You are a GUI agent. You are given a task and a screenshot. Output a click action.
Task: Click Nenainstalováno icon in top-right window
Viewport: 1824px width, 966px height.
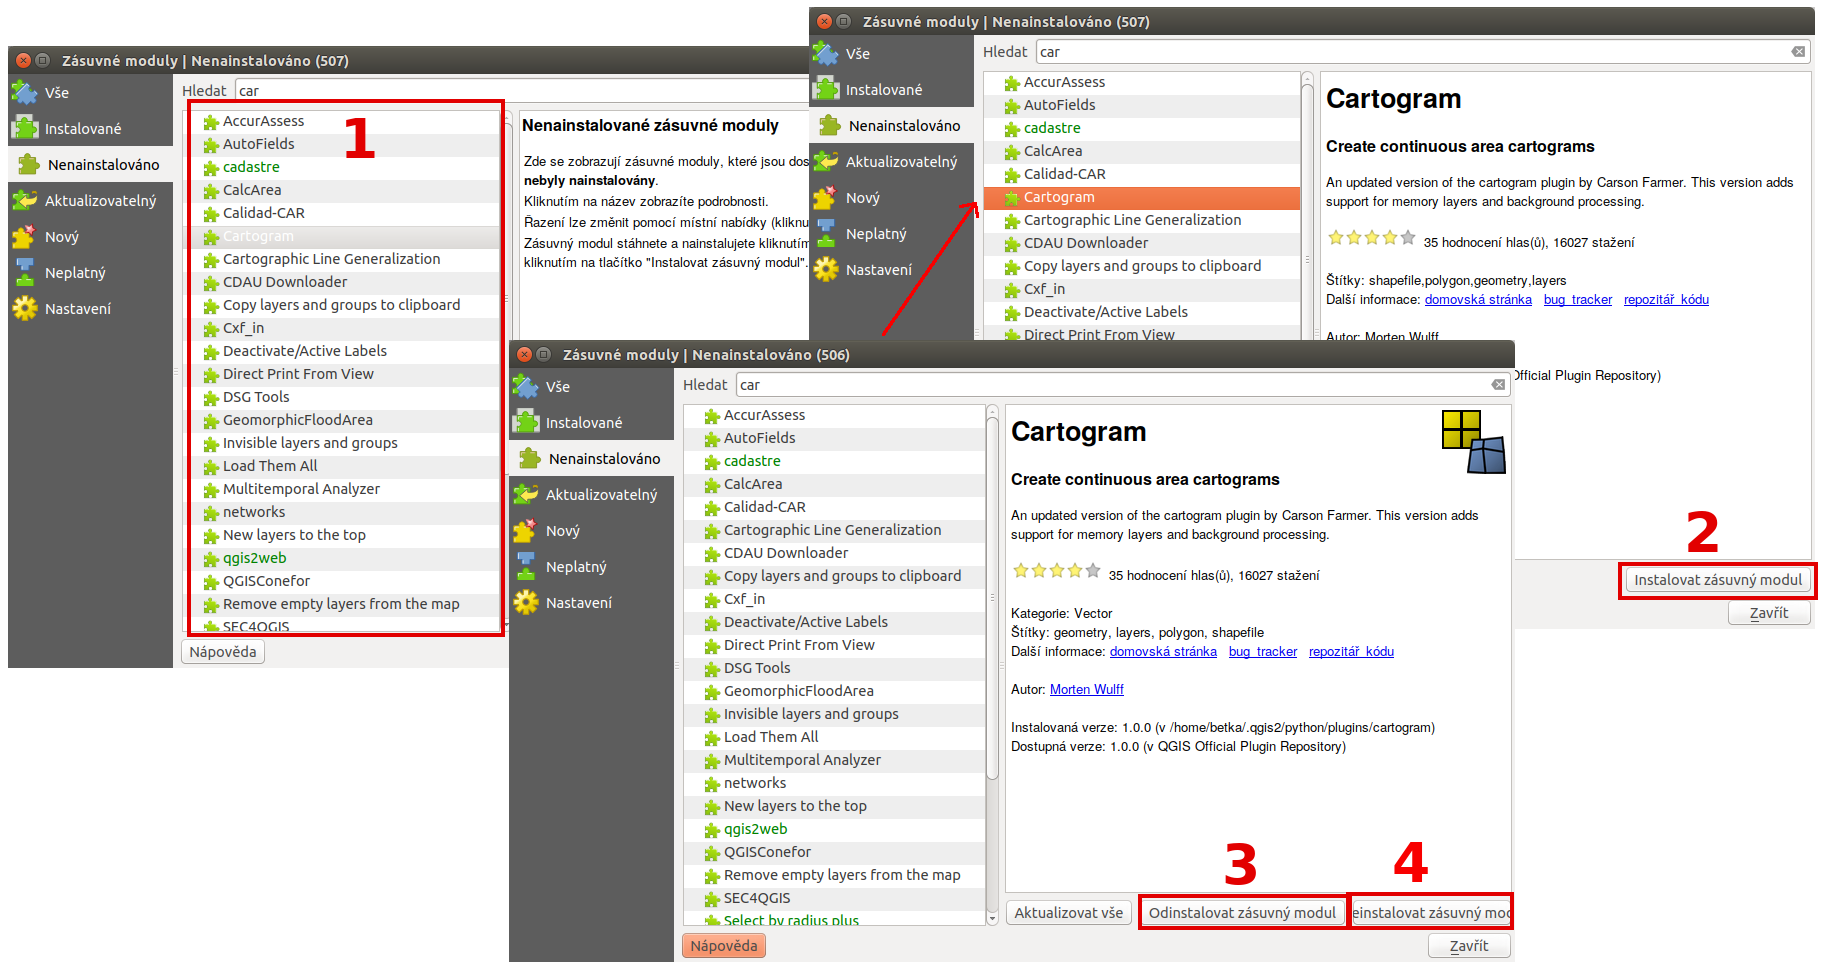click(x=828, y=125)
